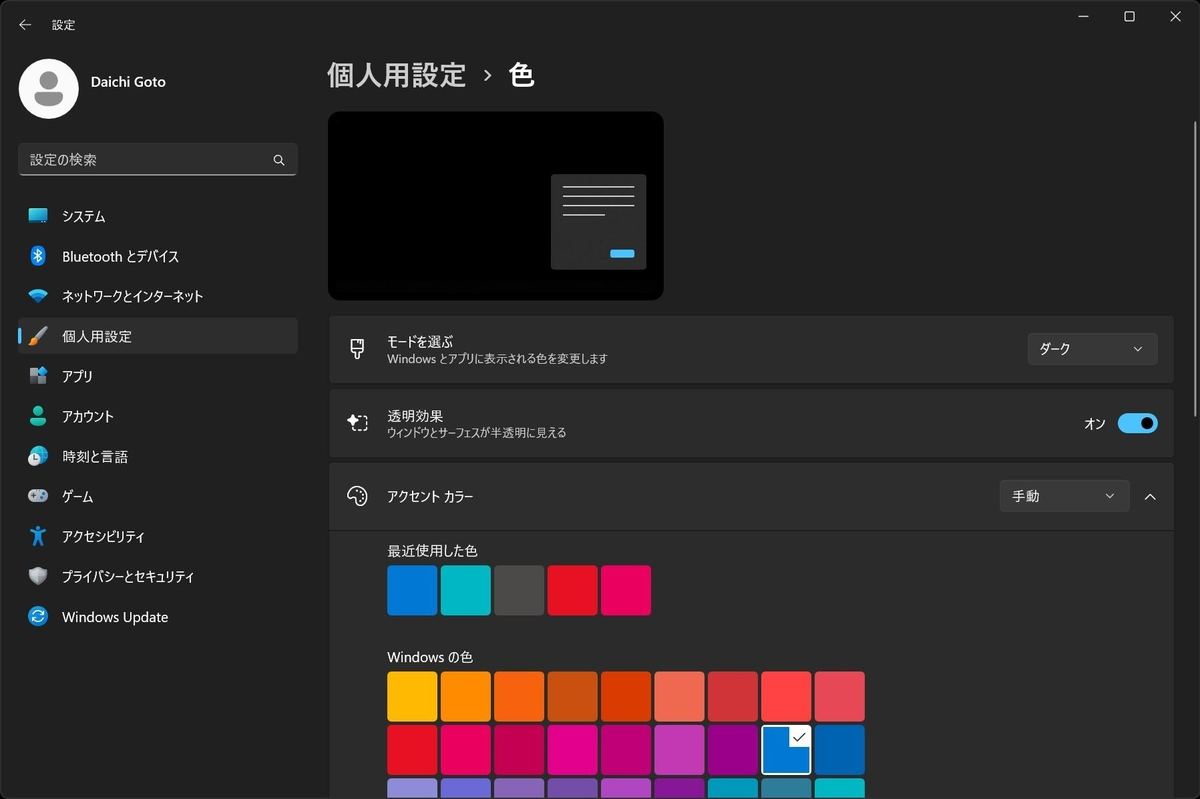Click the dark theme preview thumbnail
This screenshot has height=799, width=1200.
pos(496,206)
